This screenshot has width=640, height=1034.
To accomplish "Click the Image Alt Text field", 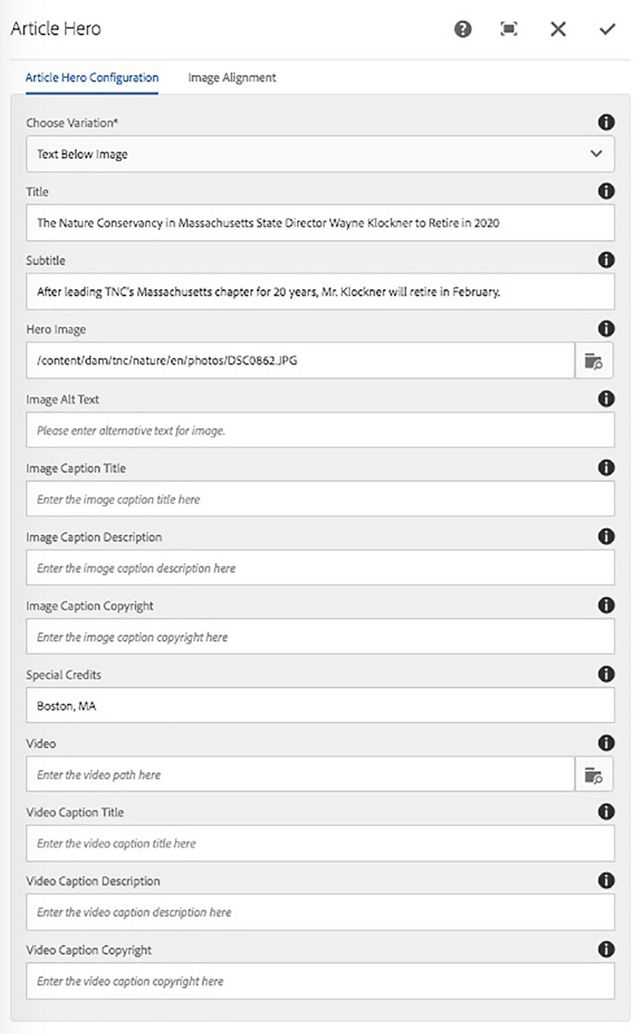I will [320, 430].
